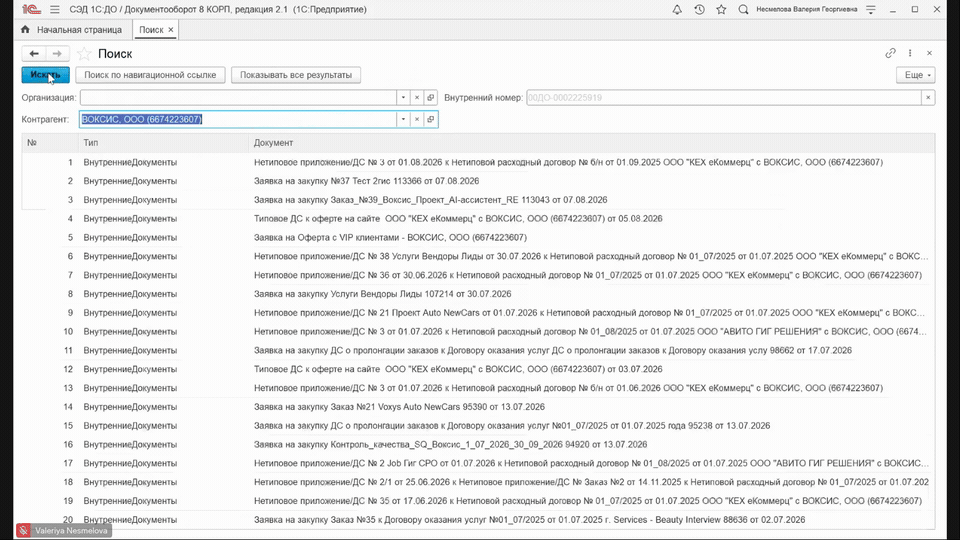This screenshot has width=960, height=540.
Task: Select row 14 Заказ №21 Voxys Auto NewCars
Action: [x=478, y=407]
